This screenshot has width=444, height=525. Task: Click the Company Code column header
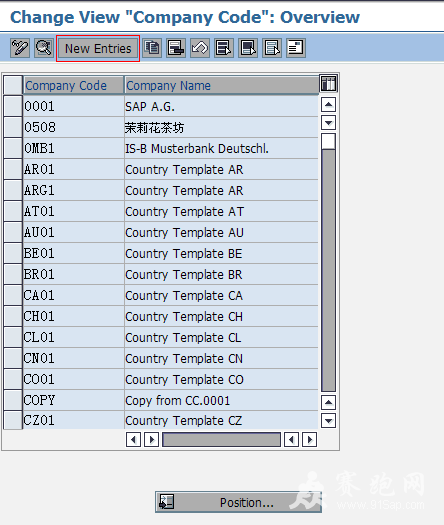[x=74, y=86]
